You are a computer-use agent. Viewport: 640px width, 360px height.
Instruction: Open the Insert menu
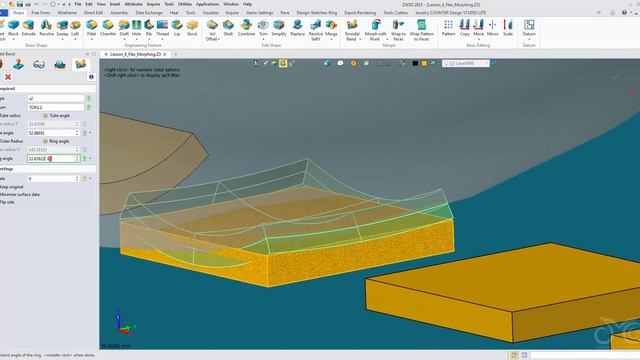115,4
